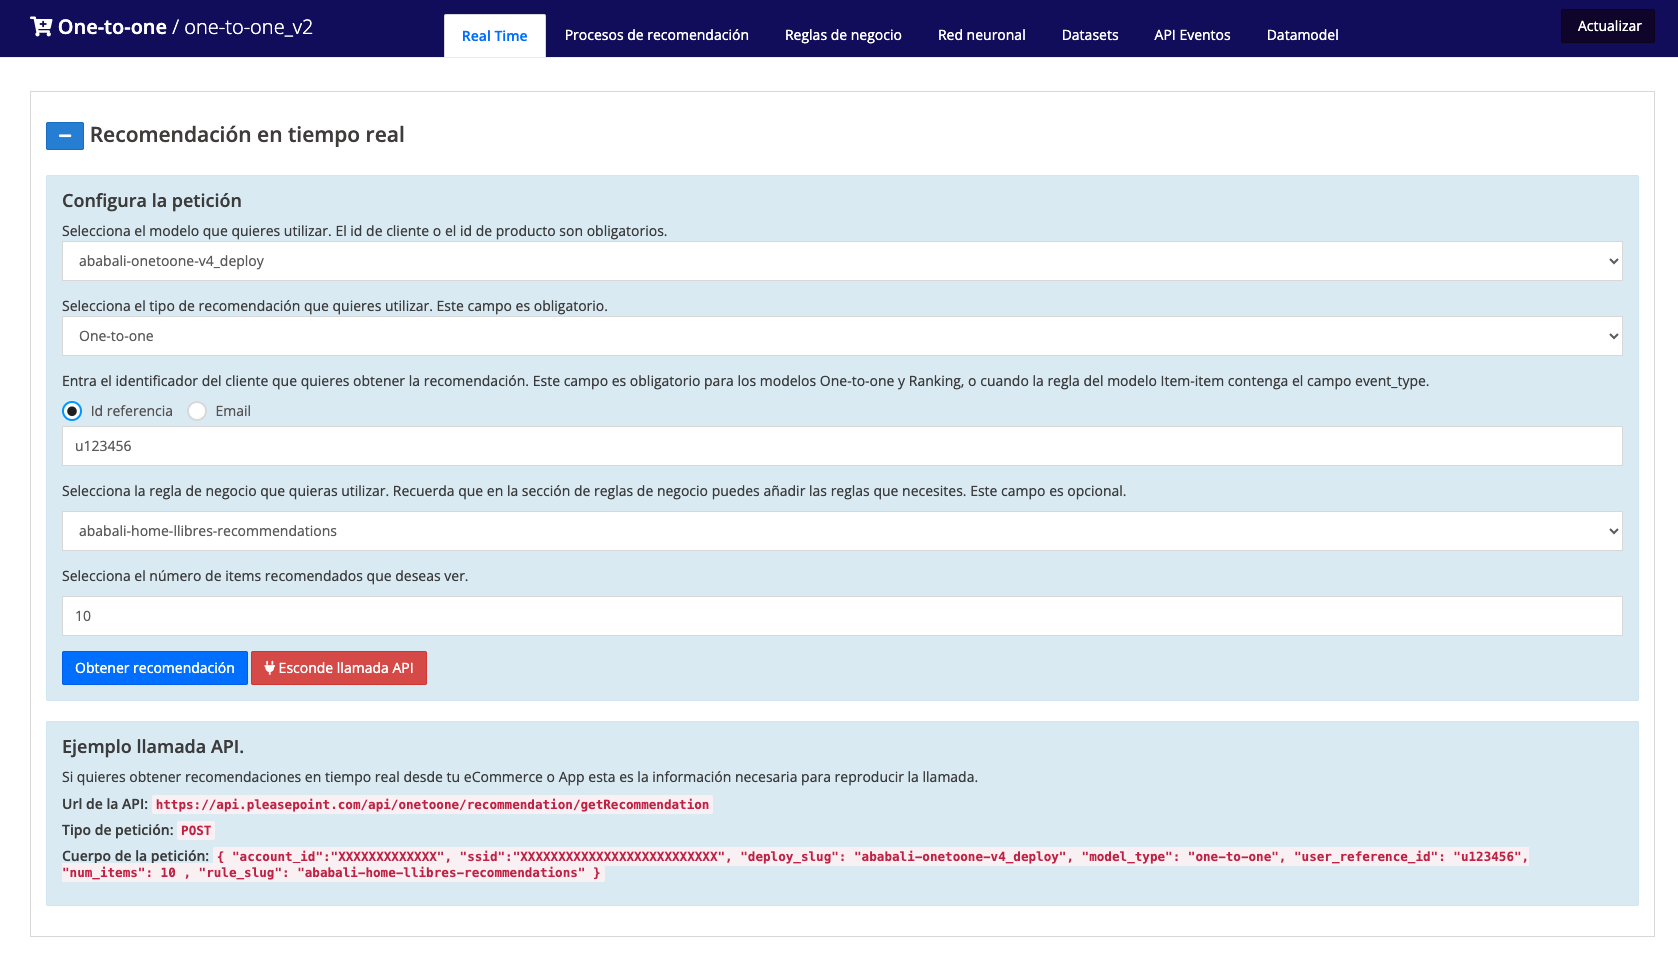Image resolution: width=1678 pixels, height=955 pixels.
Task: Open the One-to-one recommendation type dropdown
Action: pos(841,336)
